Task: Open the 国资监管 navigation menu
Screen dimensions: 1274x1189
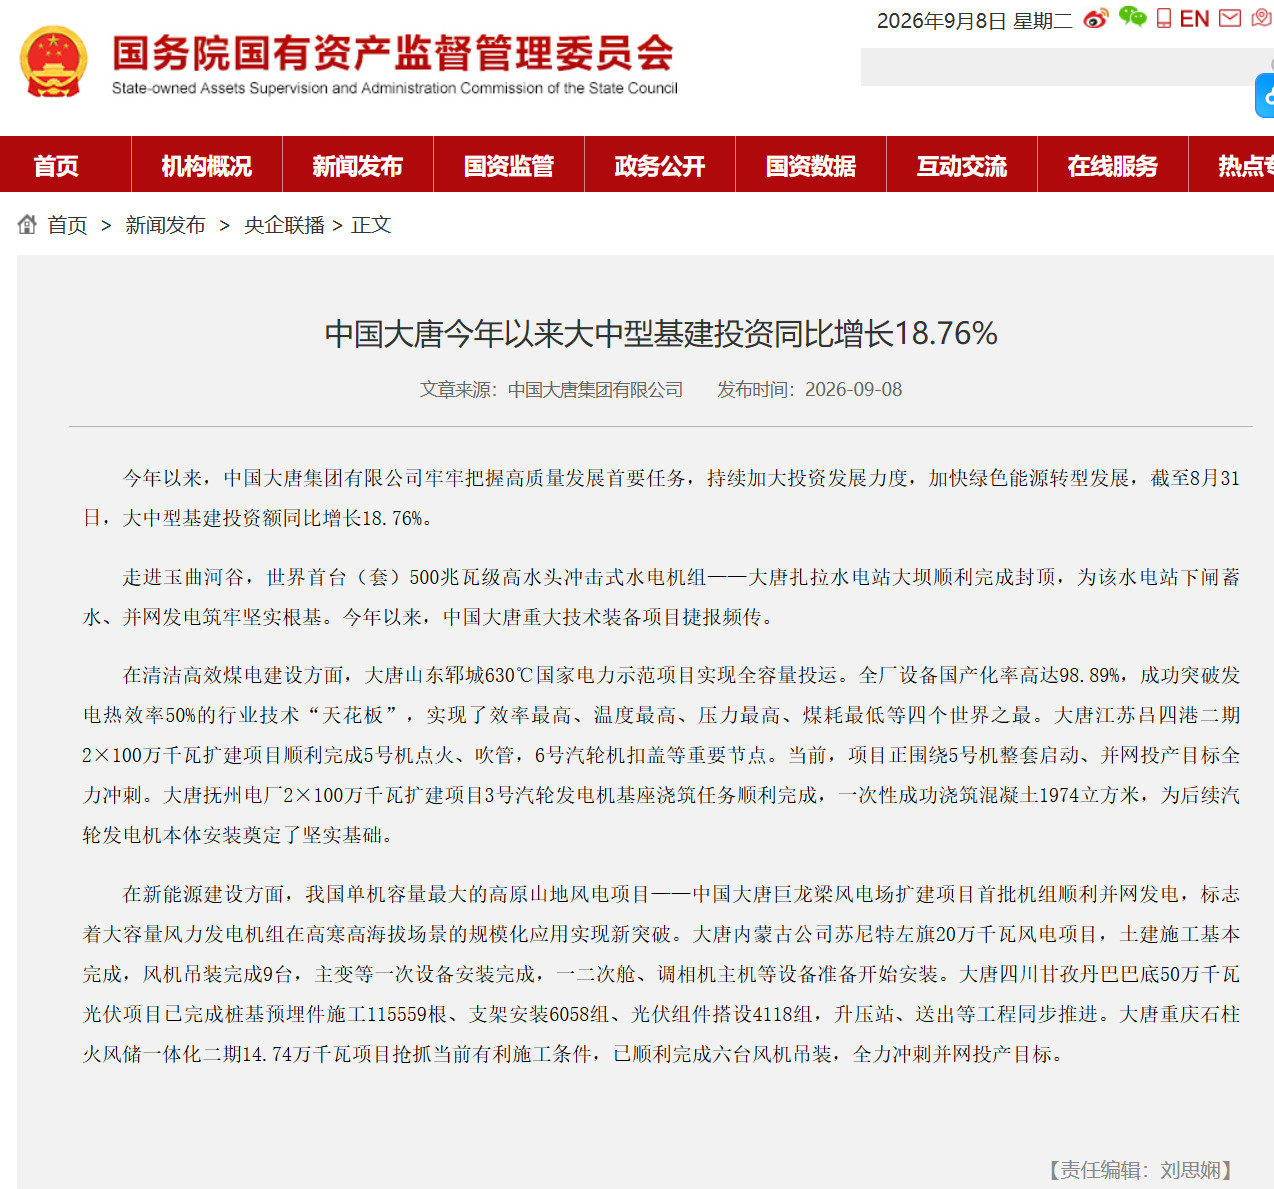Action: [509, 166]
